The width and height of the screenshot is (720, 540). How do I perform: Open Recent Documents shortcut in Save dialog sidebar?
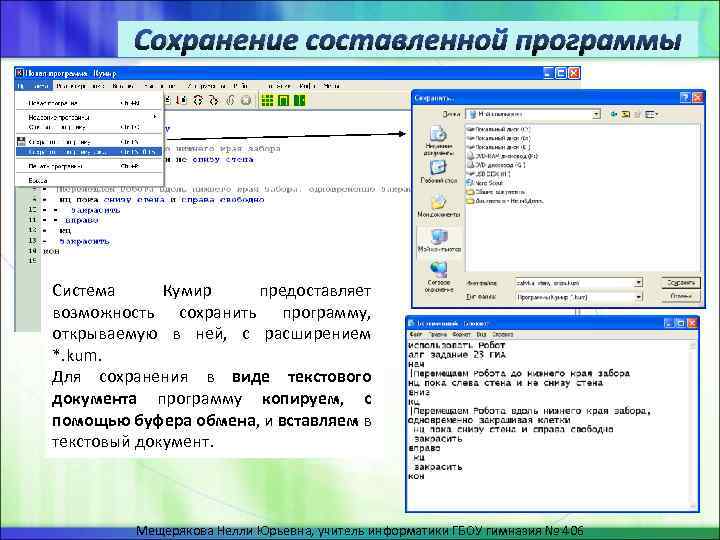439,140
